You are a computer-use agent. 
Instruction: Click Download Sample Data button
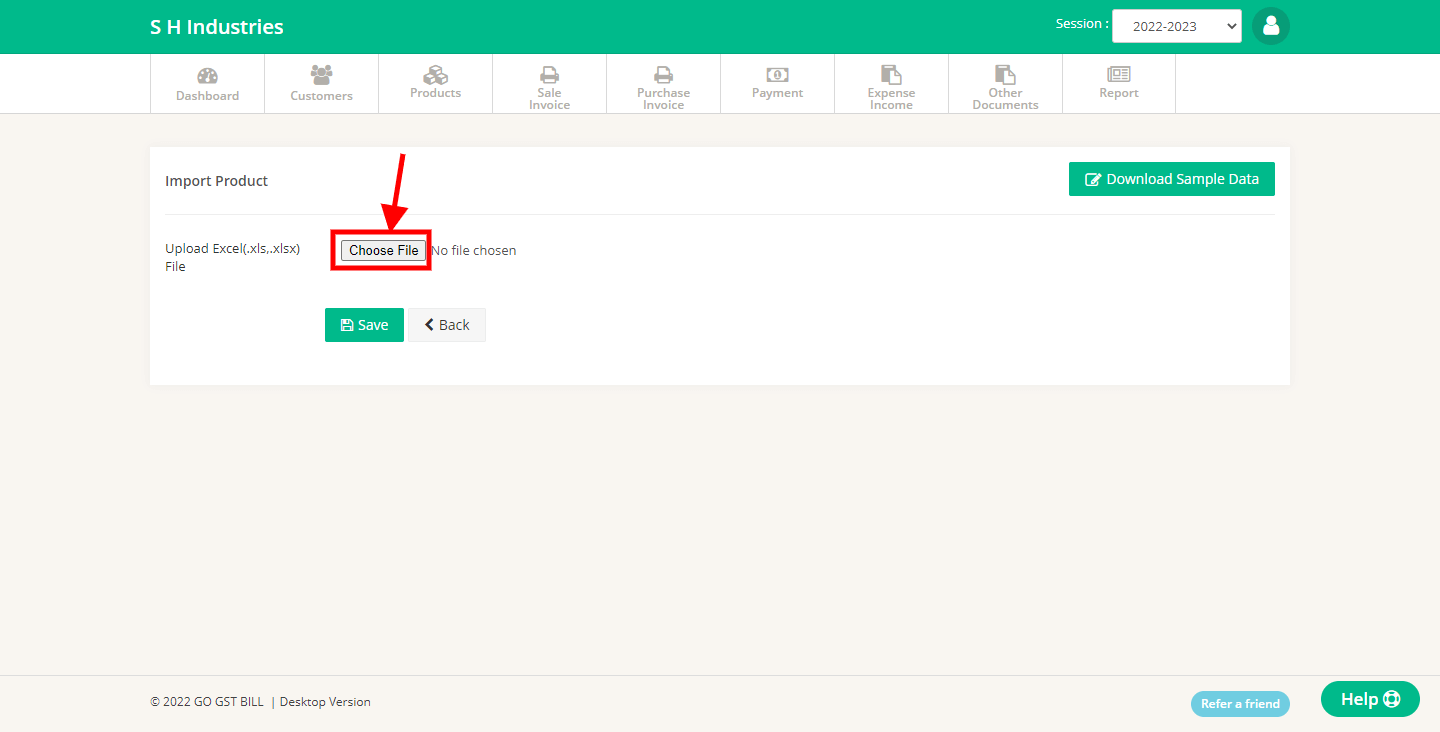pyautogui.click(x=1172, y=179)
